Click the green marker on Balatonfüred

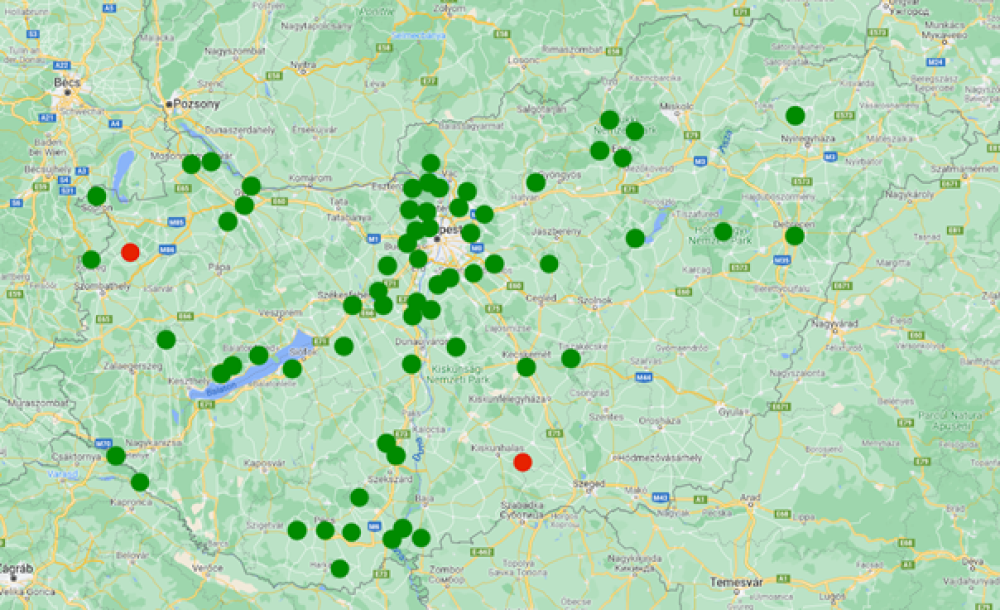coord(259,355)
